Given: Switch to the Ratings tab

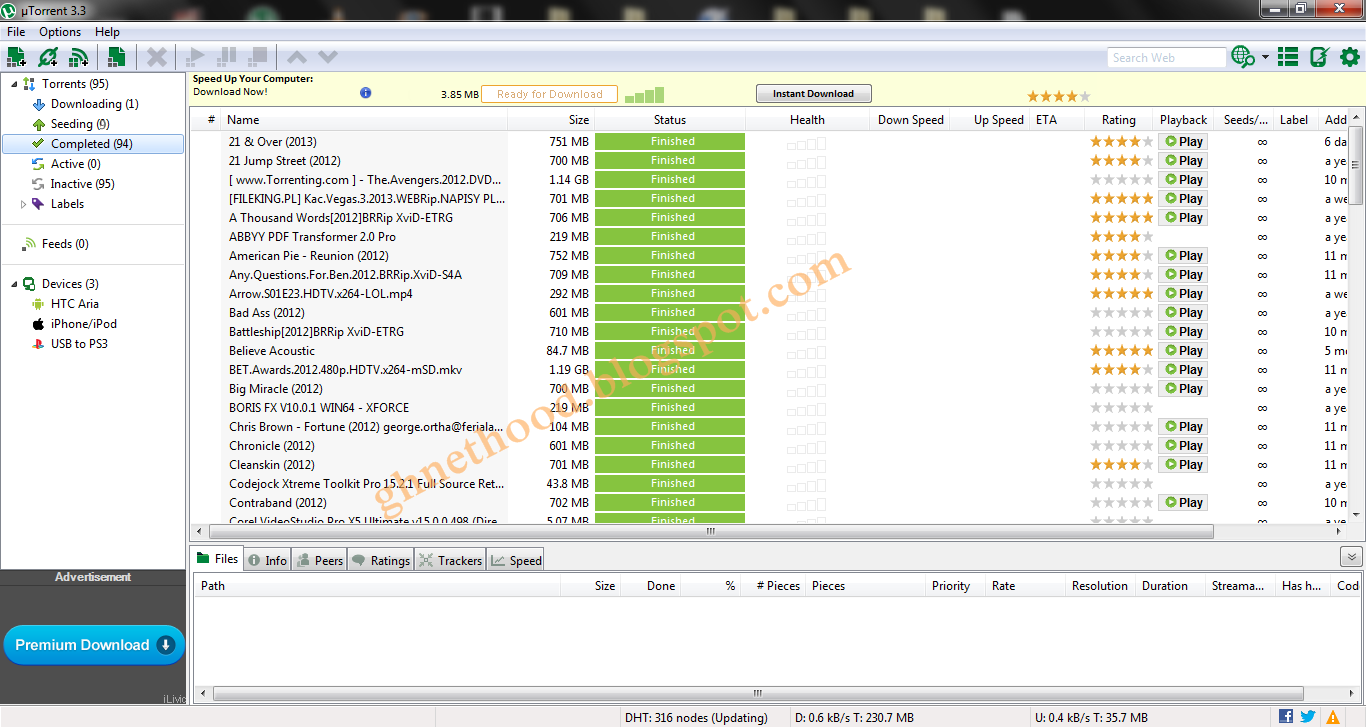Looking at the screenshot, I should coord(381,560).
